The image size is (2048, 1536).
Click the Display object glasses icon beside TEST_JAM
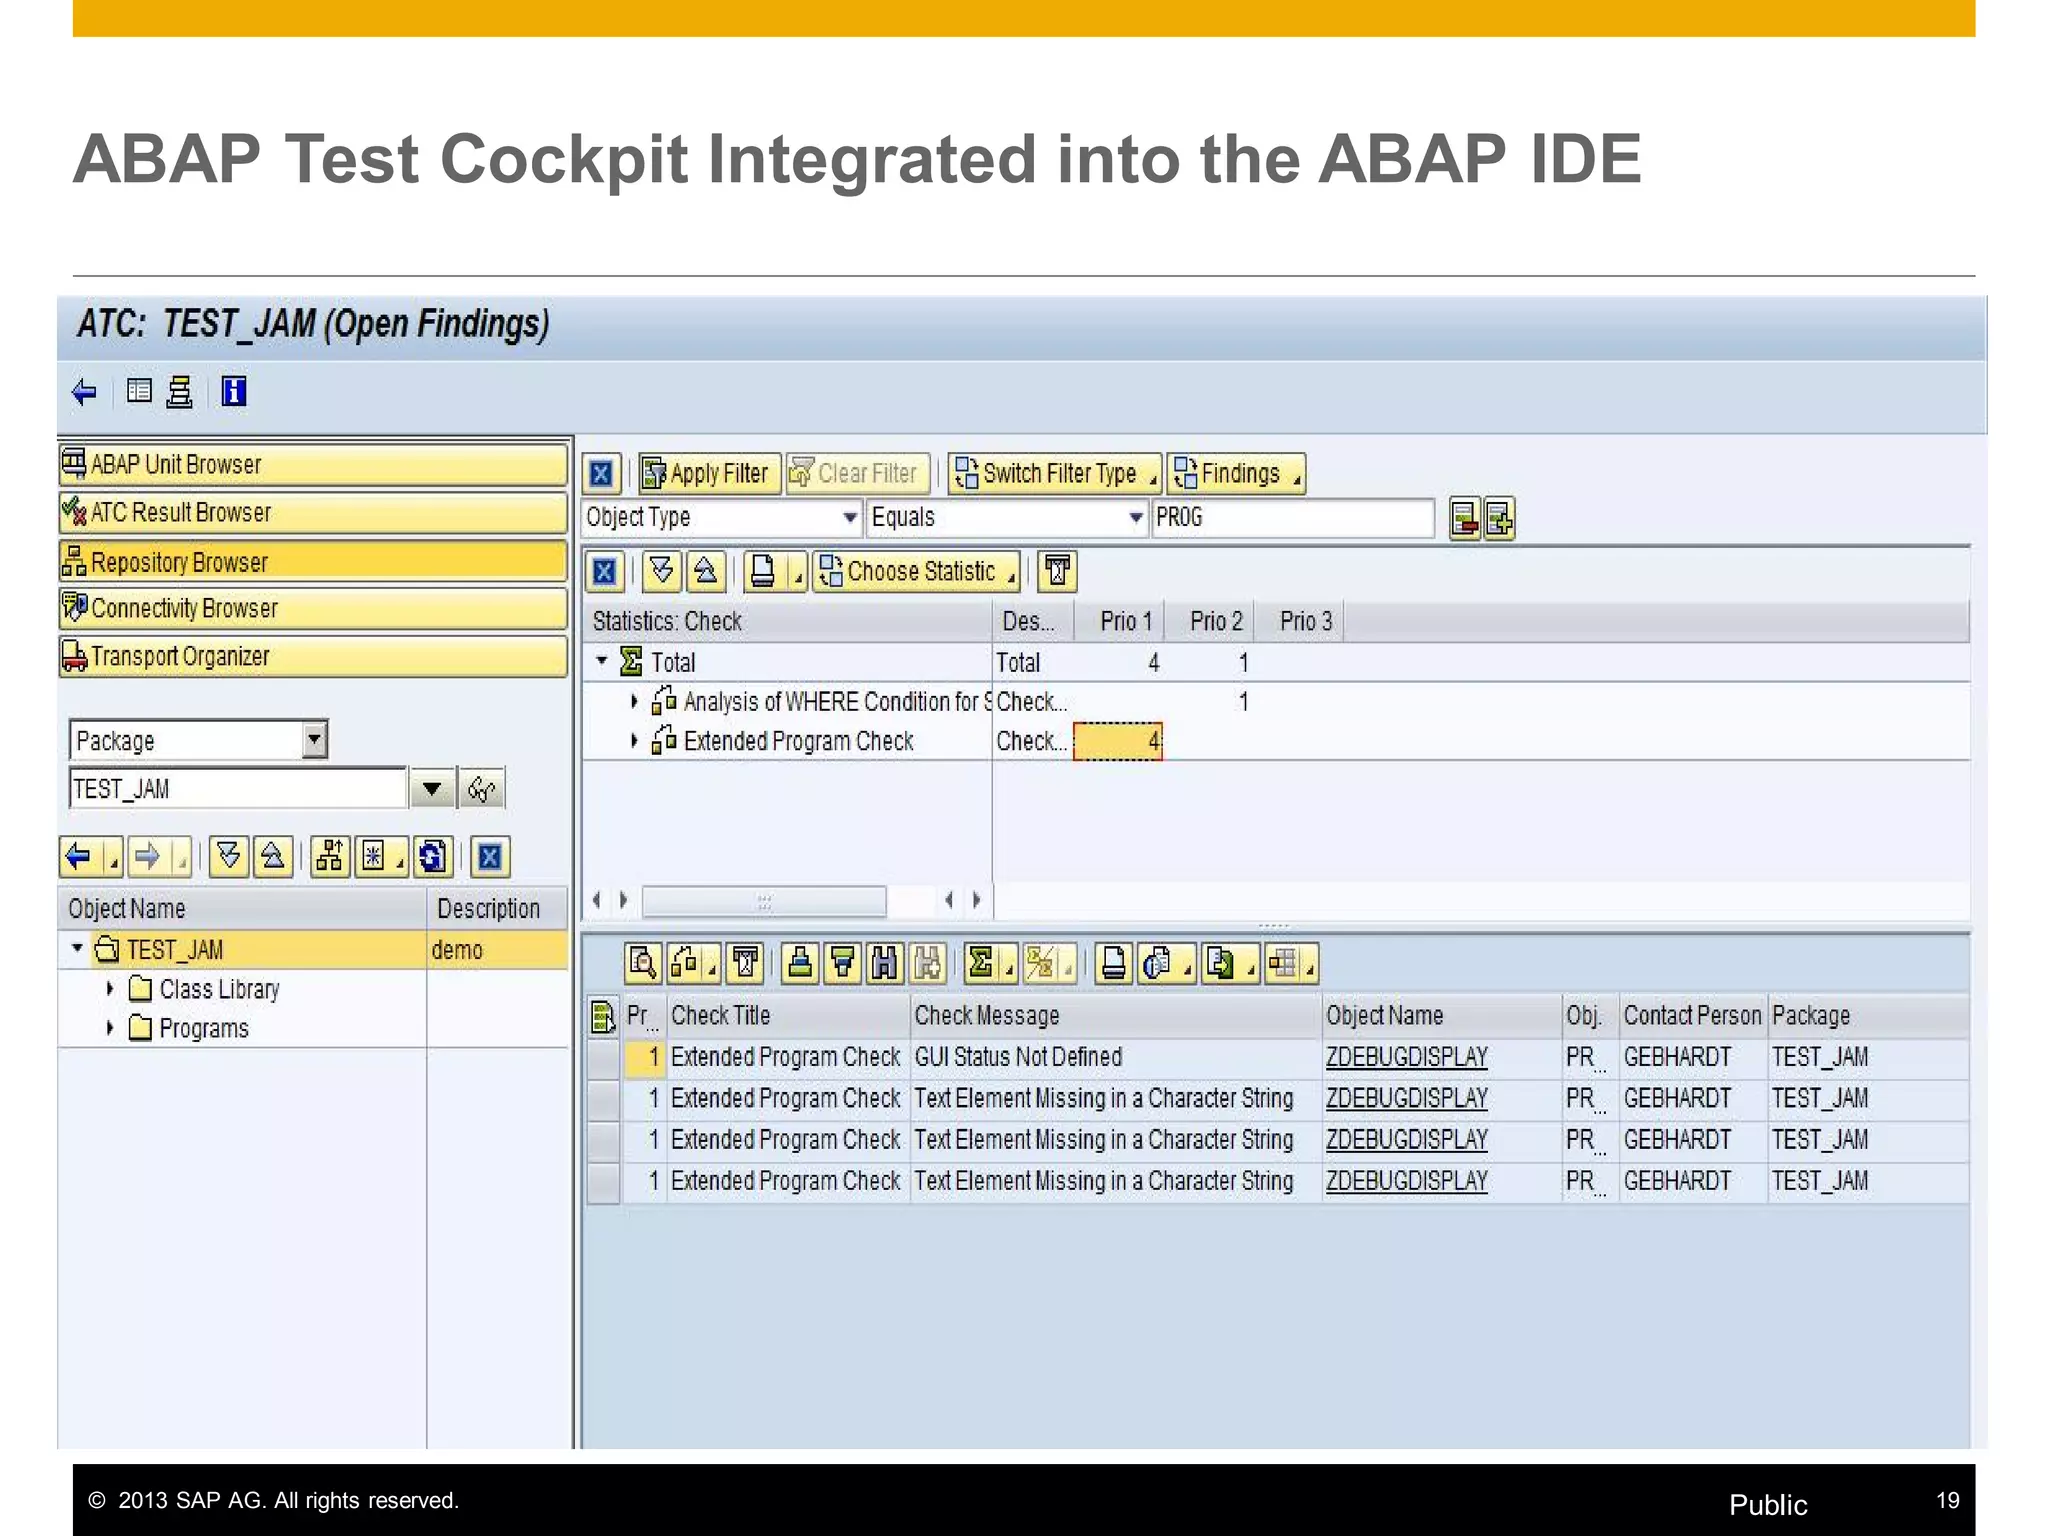pos(481,789)
